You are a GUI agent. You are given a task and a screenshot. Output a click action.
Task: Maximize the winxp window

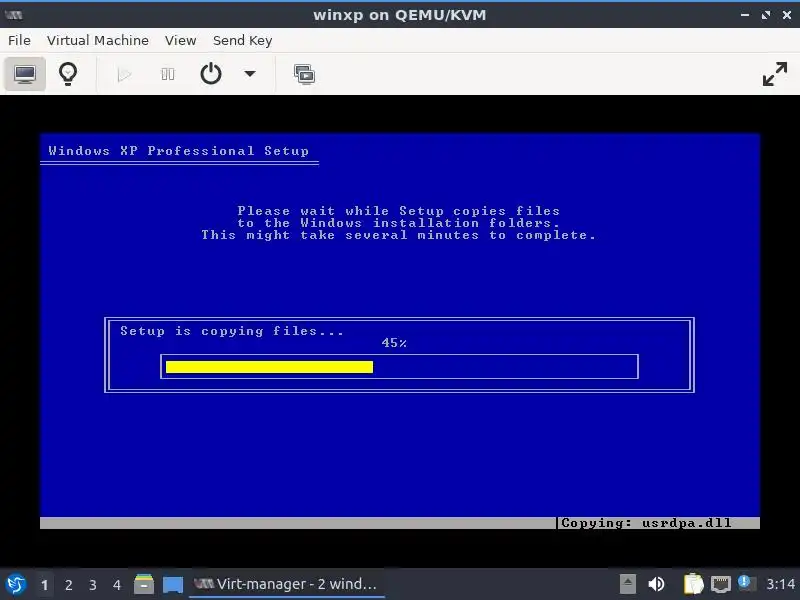tap(766, 15)
